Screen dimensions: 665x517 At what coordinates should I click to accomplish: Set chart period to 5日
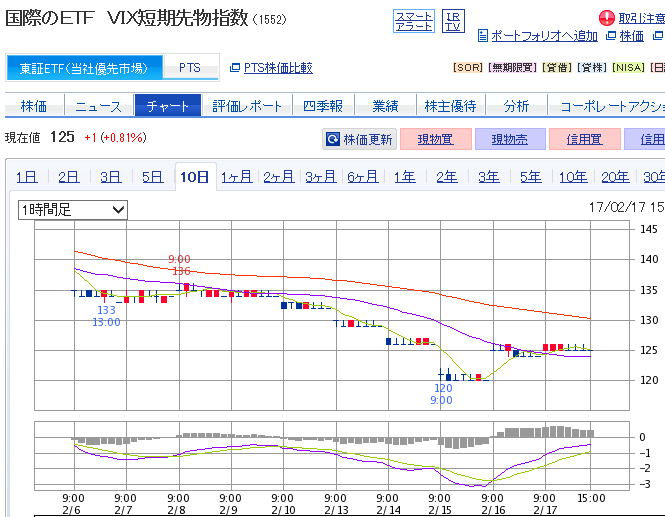(x=153, y=177)
